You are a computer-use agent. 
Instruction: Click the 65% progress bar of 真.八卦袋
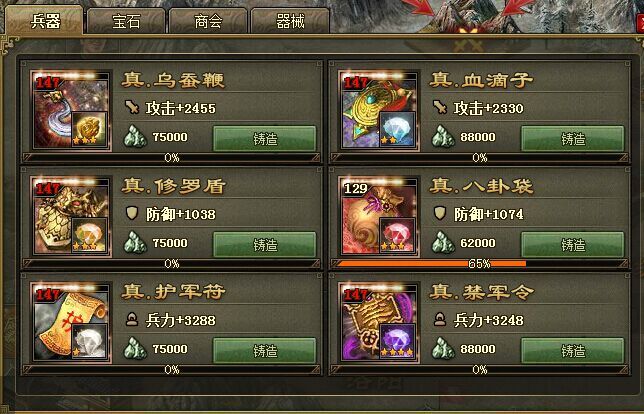[479, 264]
